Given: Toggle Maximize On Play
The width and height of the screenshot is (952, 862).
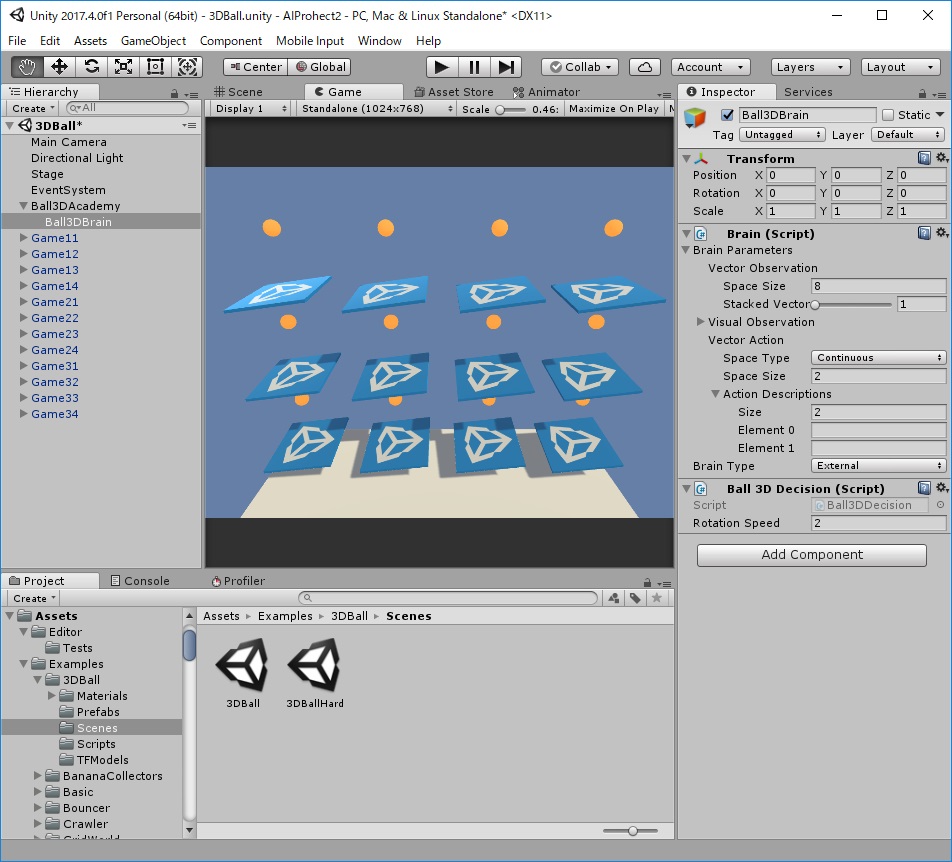Looking at the screenshot, I should (x=614, y=109).
